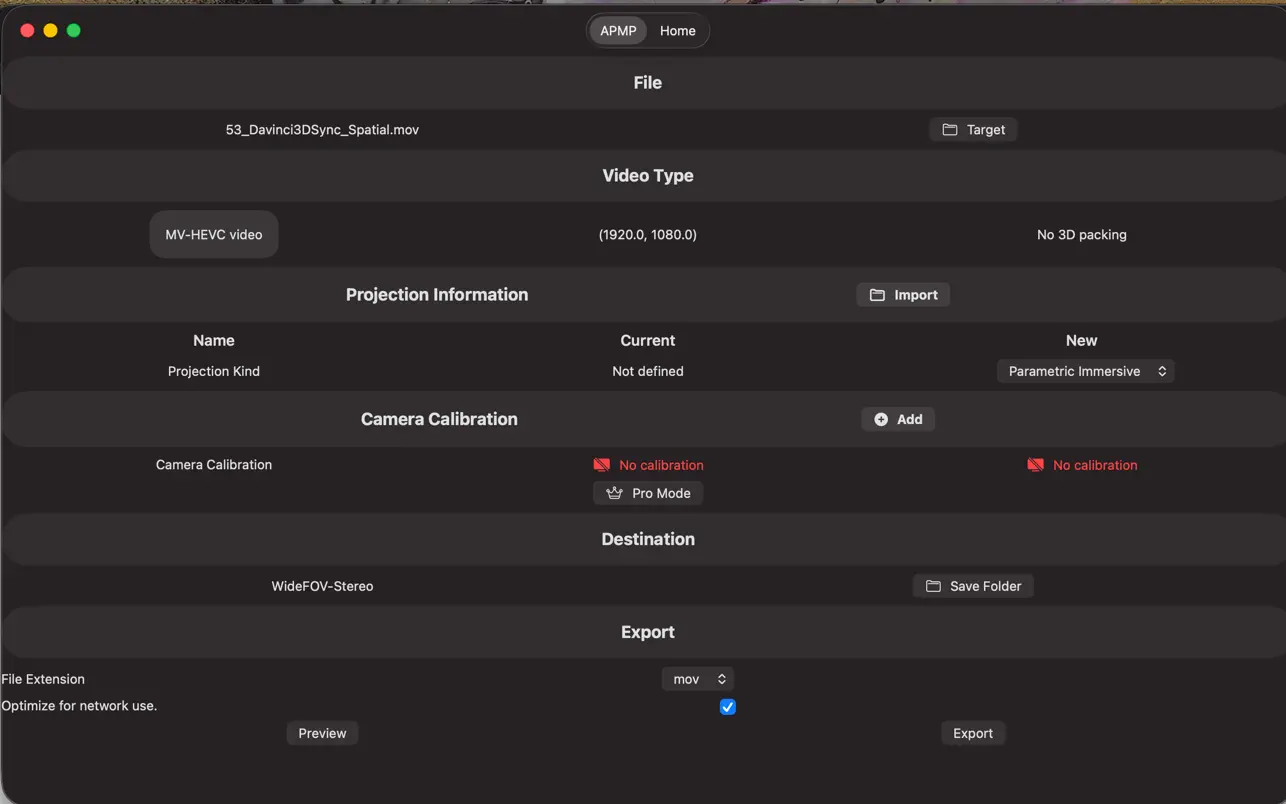Select the APMP tab

point(617,30)
